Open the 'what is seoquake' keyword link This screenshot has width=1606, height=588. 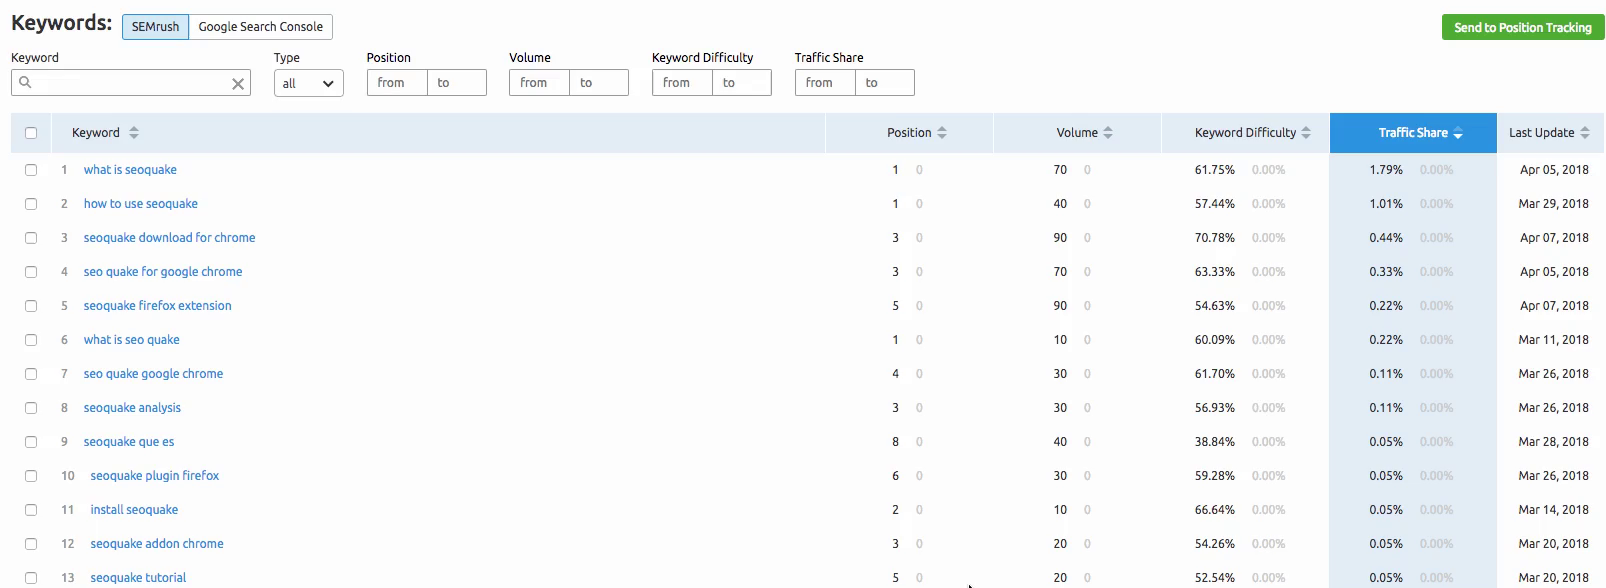pyautogui.click(x=130, y=170)
